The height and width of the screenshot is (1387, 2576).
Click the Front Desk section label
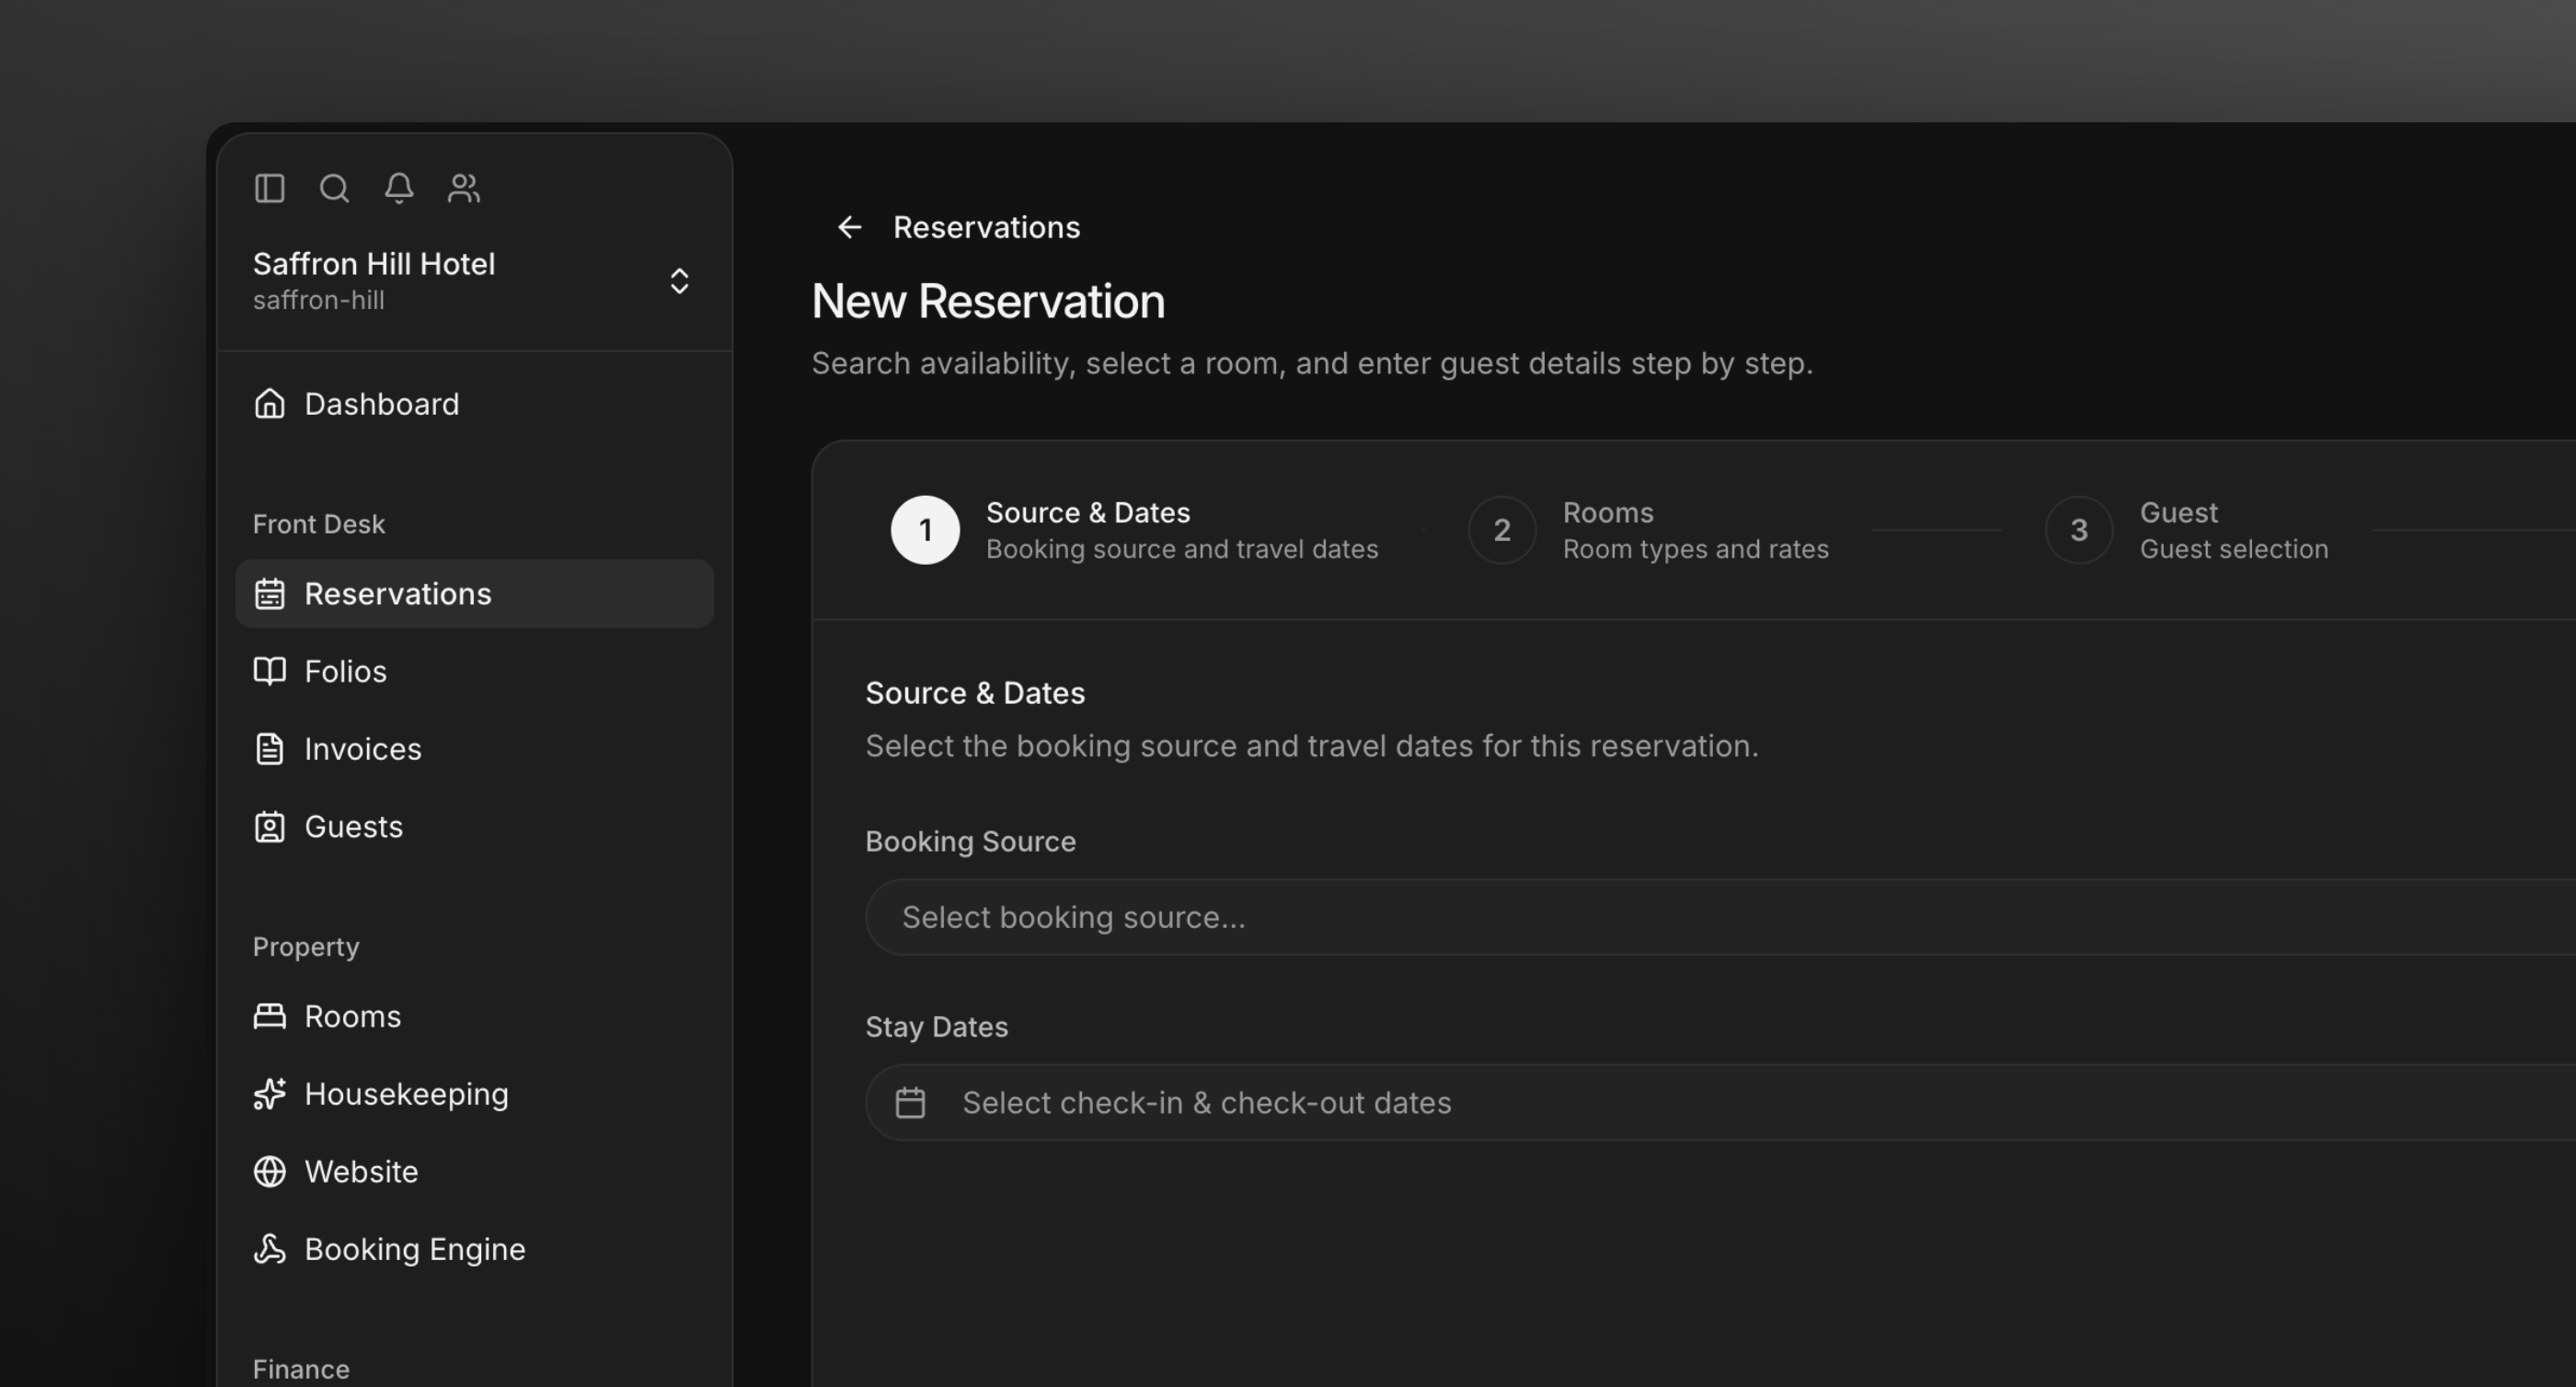(319, 524)
